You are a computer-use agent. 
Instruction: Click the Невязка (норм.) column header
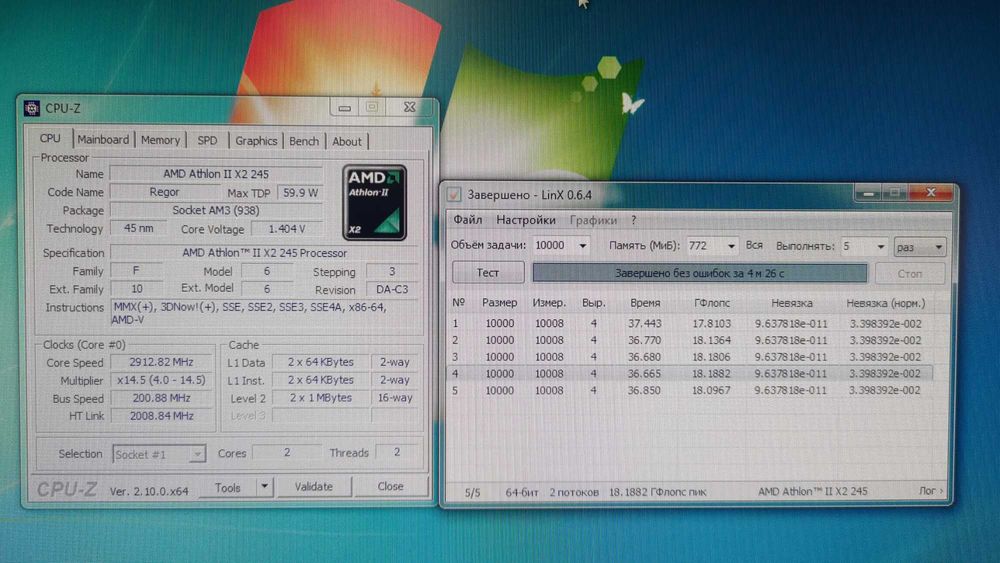885,303
